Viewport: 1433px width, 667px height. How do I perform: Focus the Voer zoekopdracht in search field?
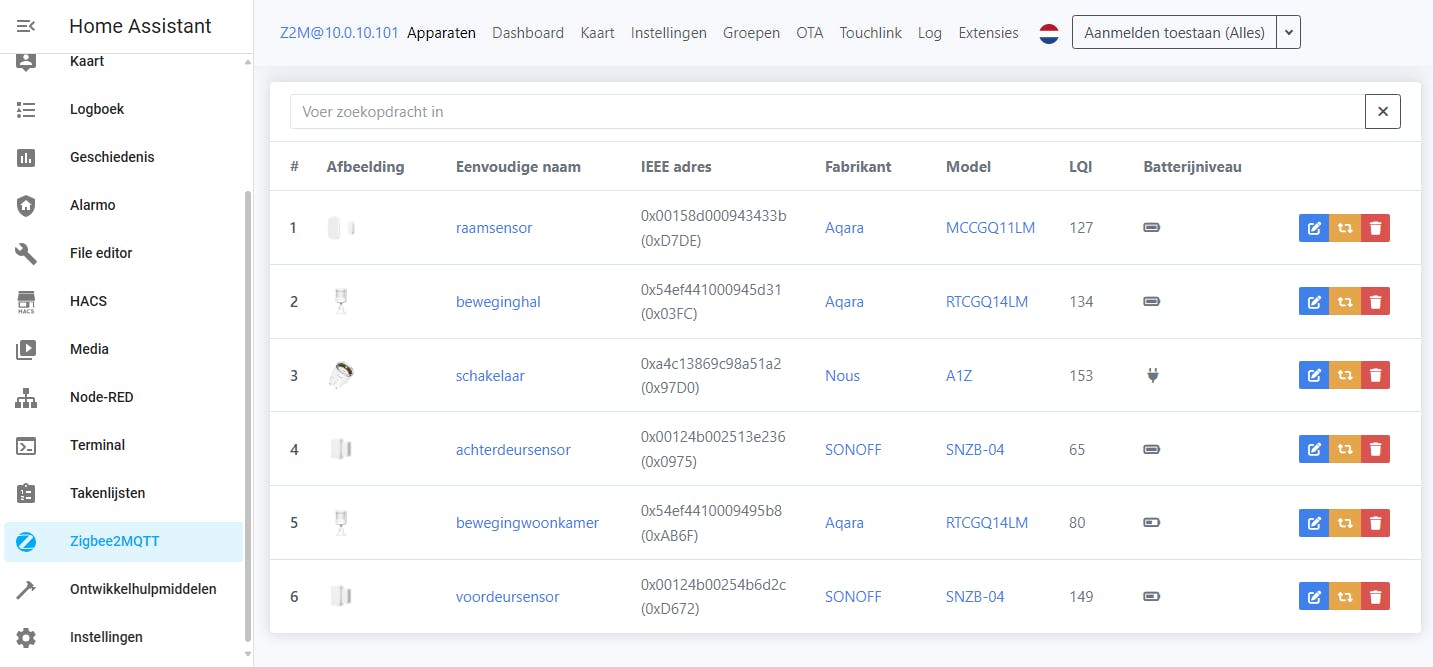click(827, 112)
